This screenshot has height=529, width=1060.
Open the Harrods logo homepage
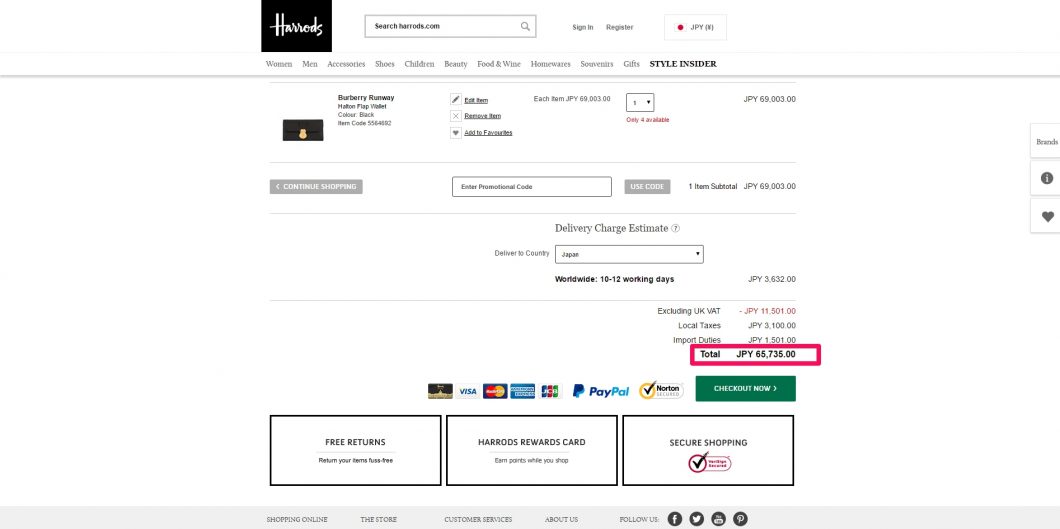(296, 26)
